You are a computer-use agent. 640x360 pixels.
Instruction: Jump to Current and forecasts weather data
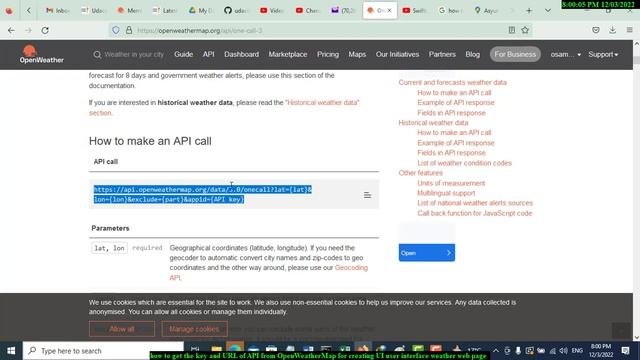tap(452, 82)
